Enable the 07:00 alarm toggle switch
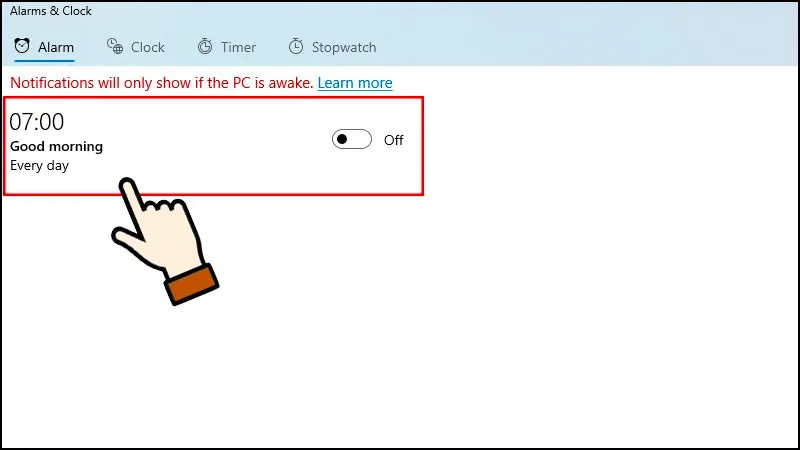 [x=352, y=139]
